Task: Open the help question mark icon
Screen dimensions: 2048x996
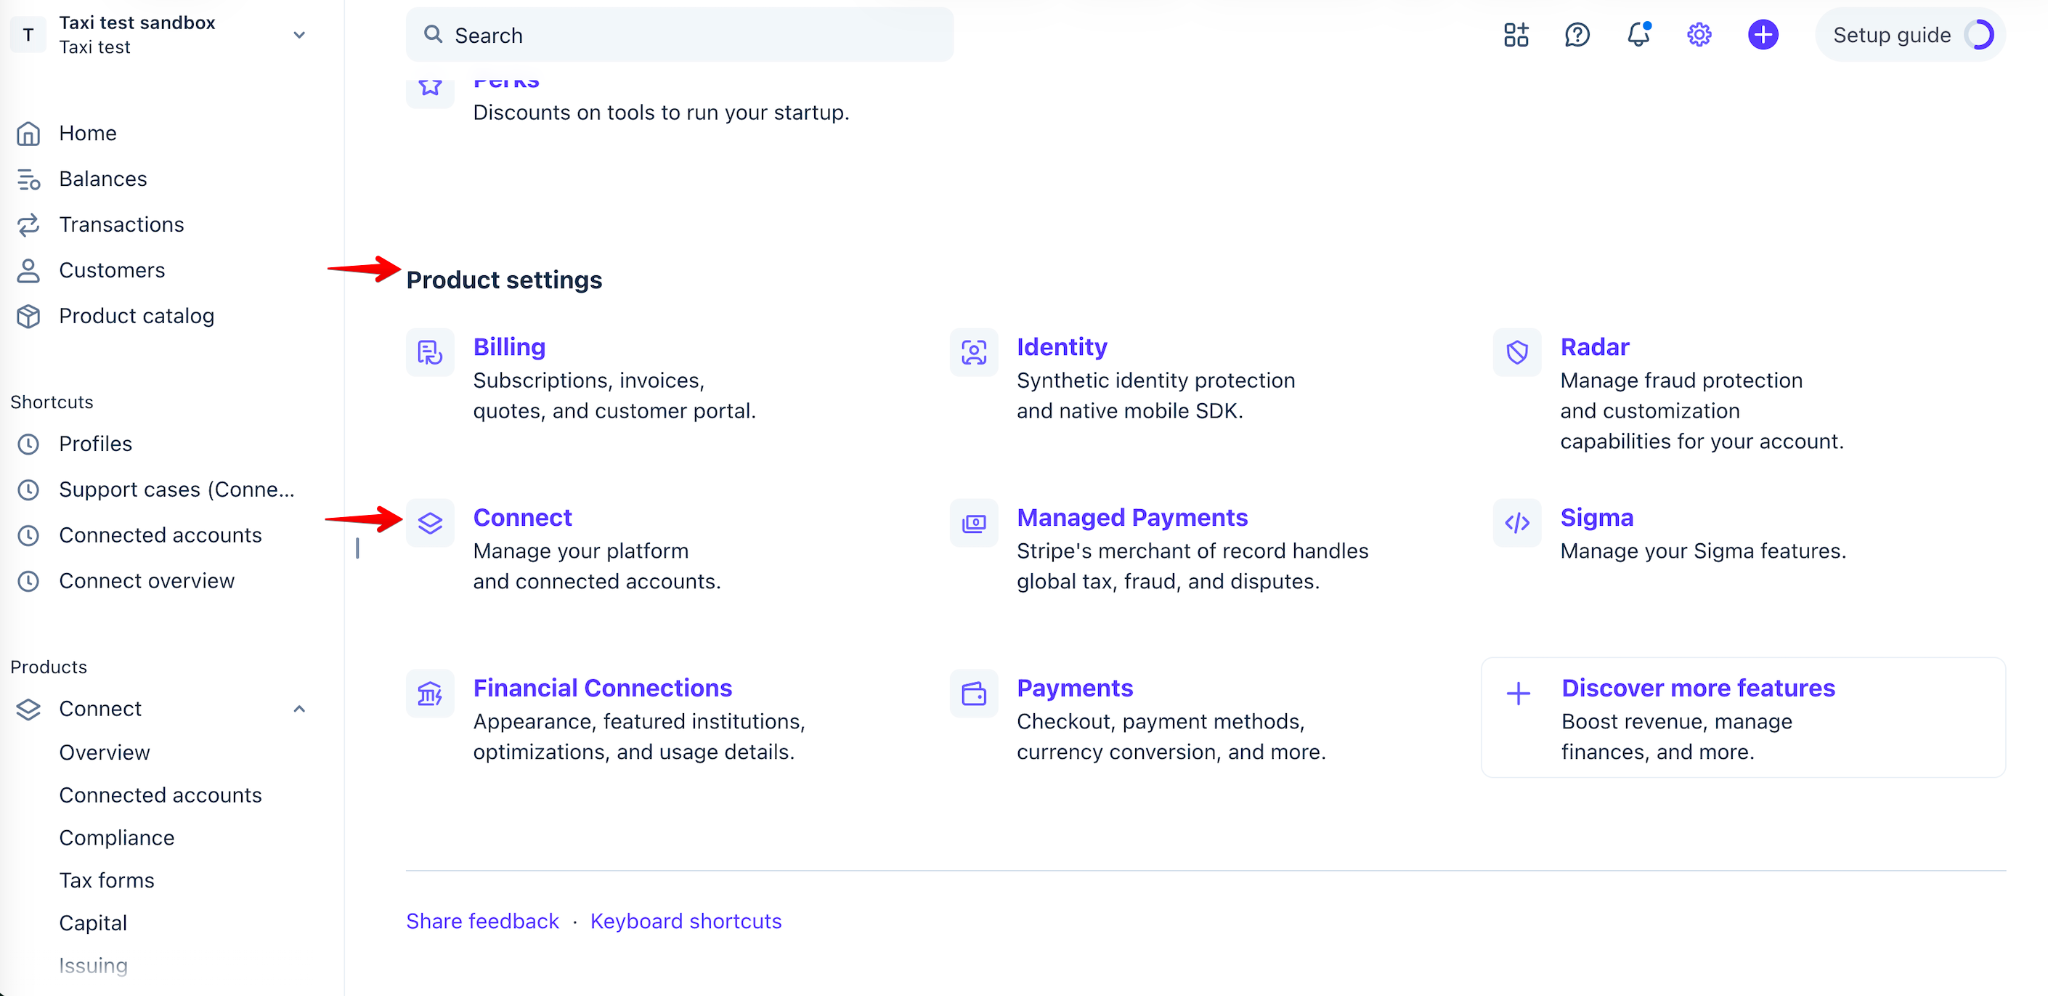Action: 1577,35
